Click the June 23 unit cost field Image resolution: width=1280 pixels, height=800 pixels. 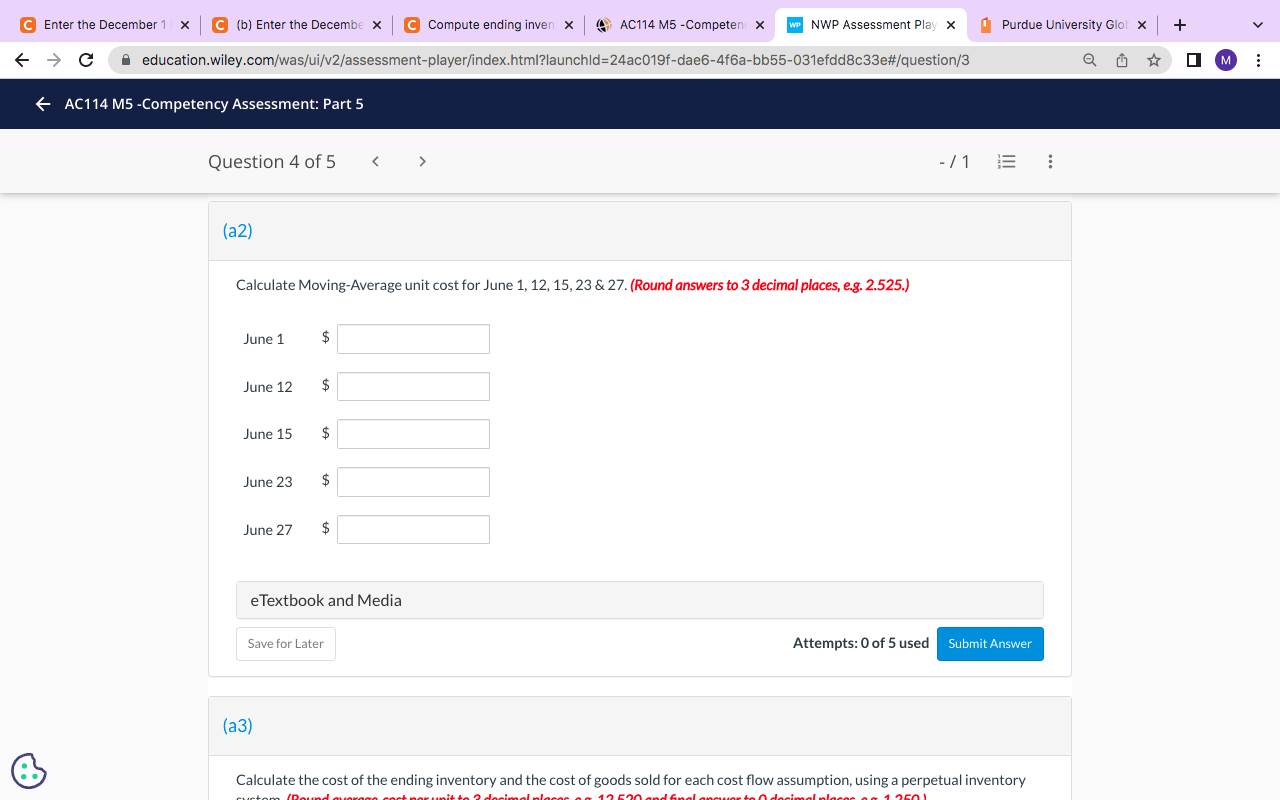pos(413,482)
